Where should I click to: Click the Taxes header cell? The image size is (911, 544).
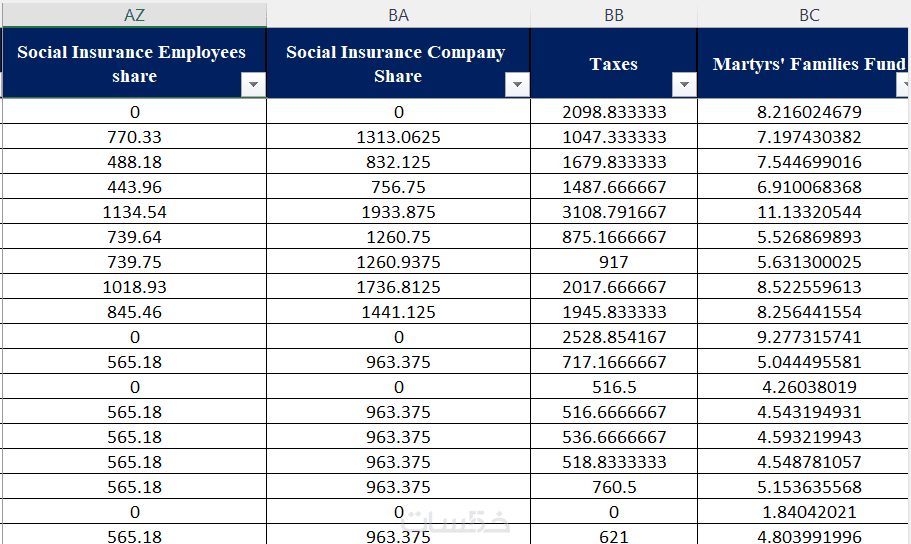tap(614, 63)
